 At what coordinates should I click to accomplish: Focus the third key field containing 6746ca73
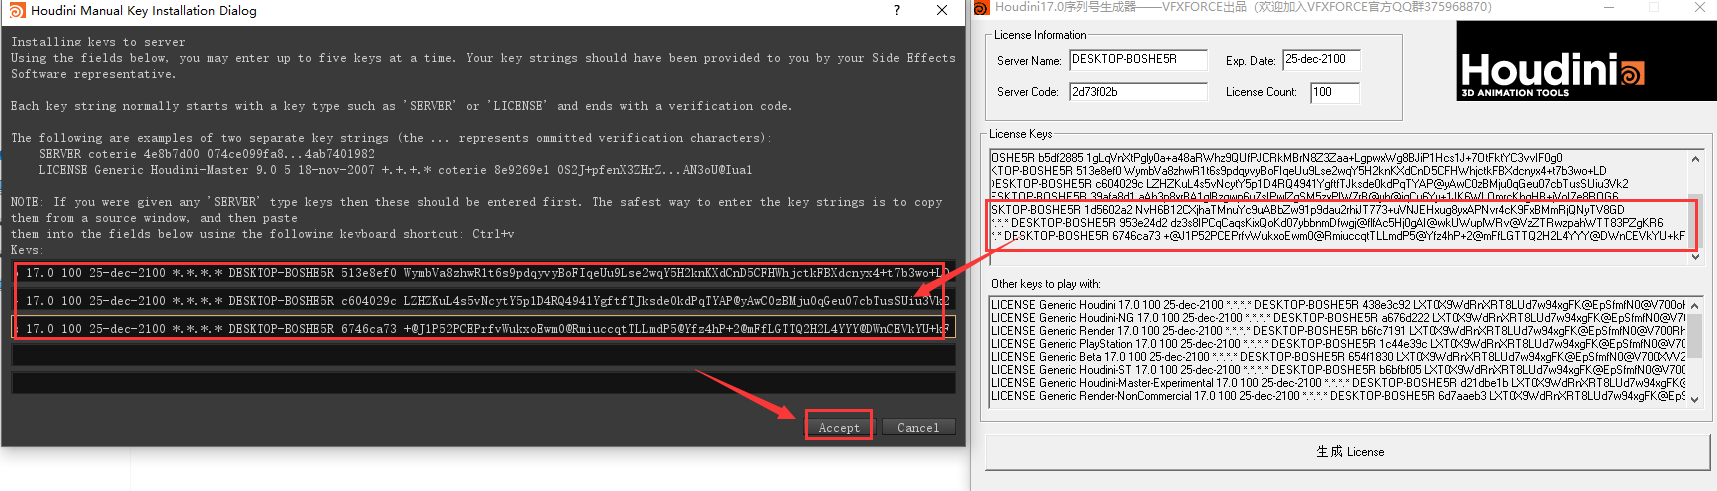[x=483, y=328]
